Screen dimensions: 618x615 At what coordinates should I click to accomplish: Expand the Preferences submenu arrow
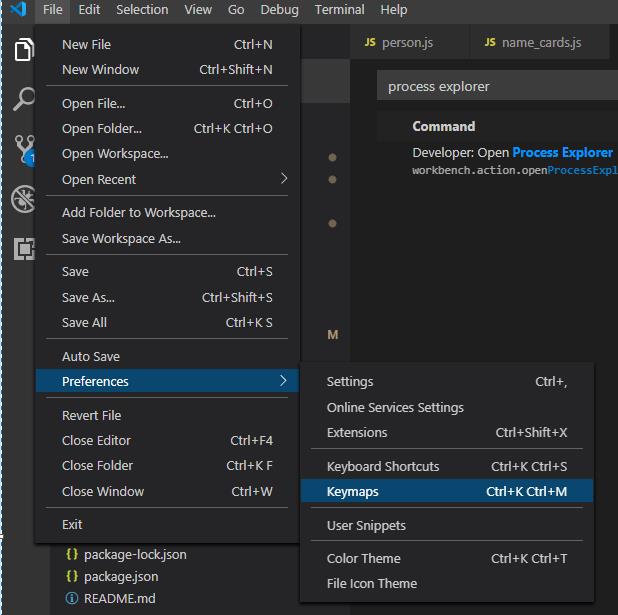283,381
